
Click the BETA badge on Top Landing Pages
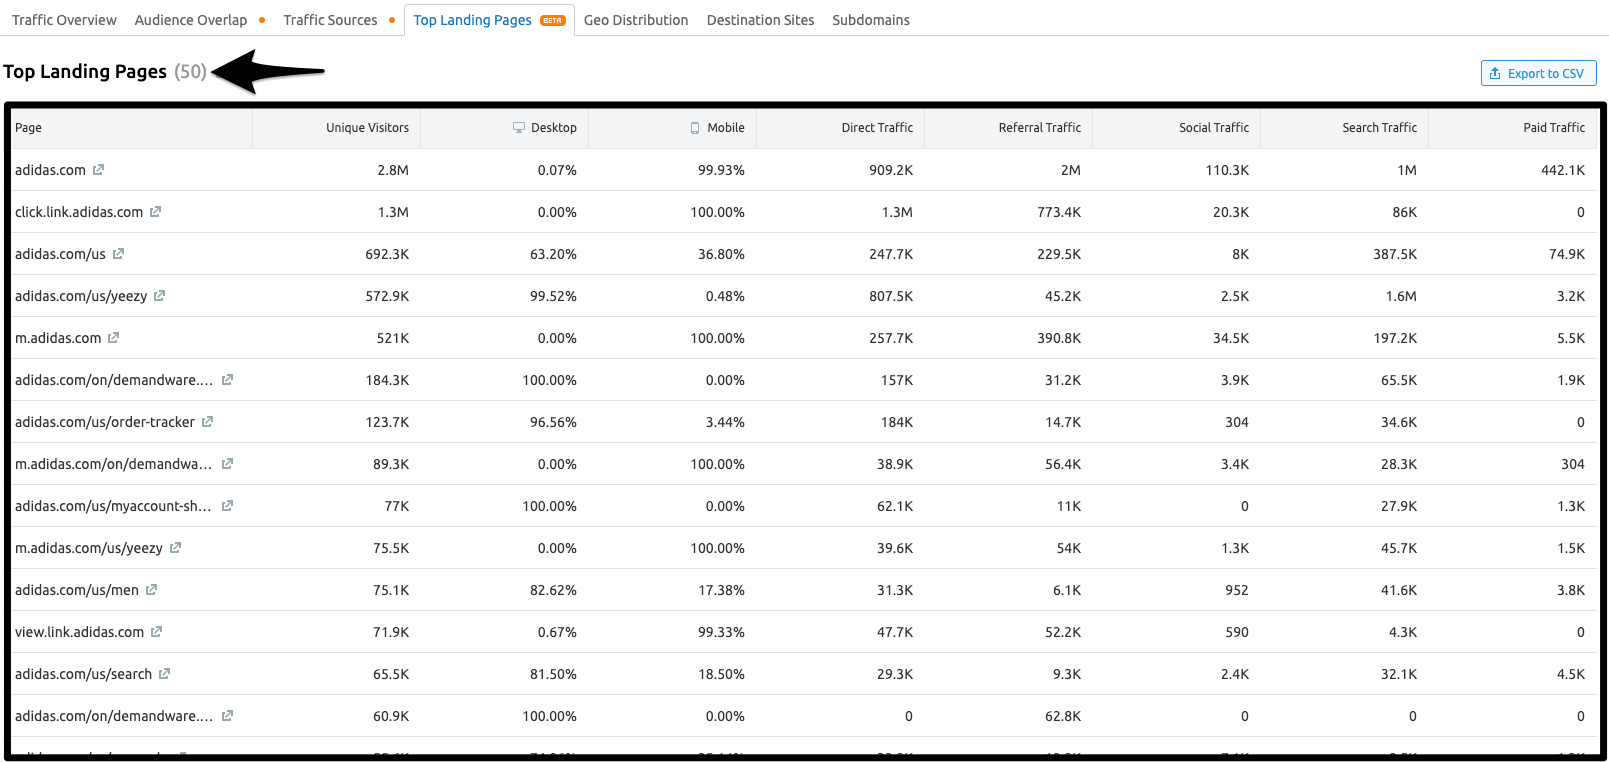click(553, 20)
